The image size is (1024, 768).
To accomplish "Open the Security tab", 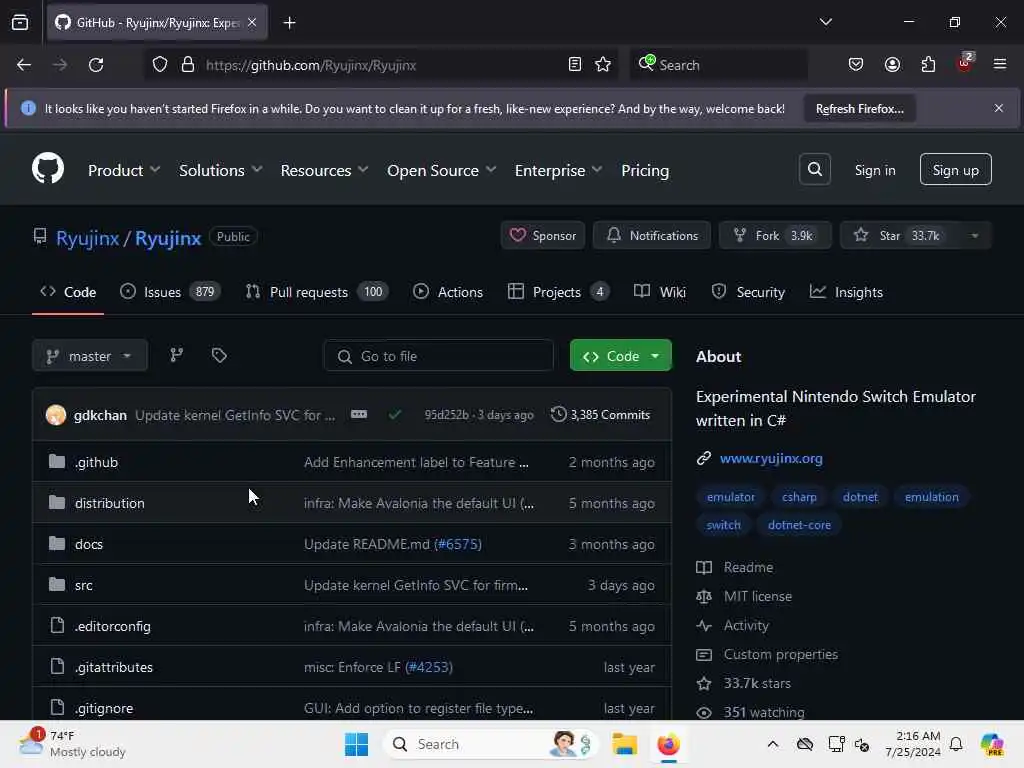I will pyautogui.click(x=748, y=292).
